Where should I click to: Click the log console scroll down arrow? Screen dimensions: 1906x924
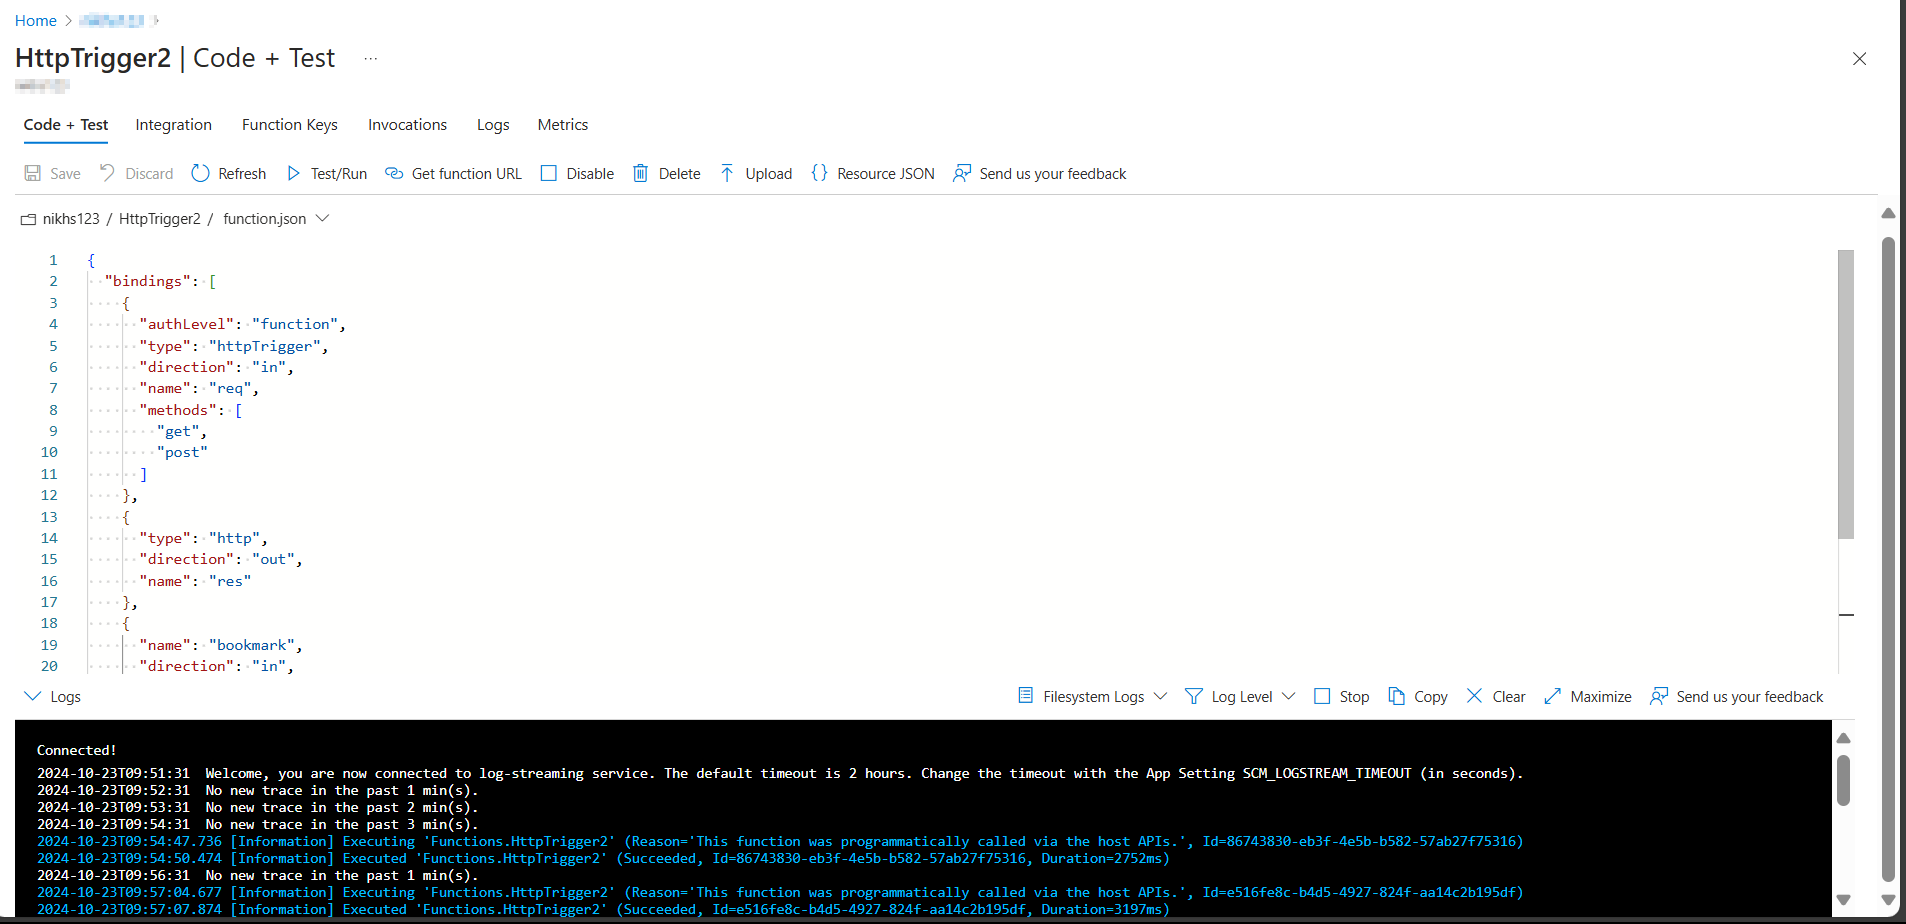coord(1844,900)
